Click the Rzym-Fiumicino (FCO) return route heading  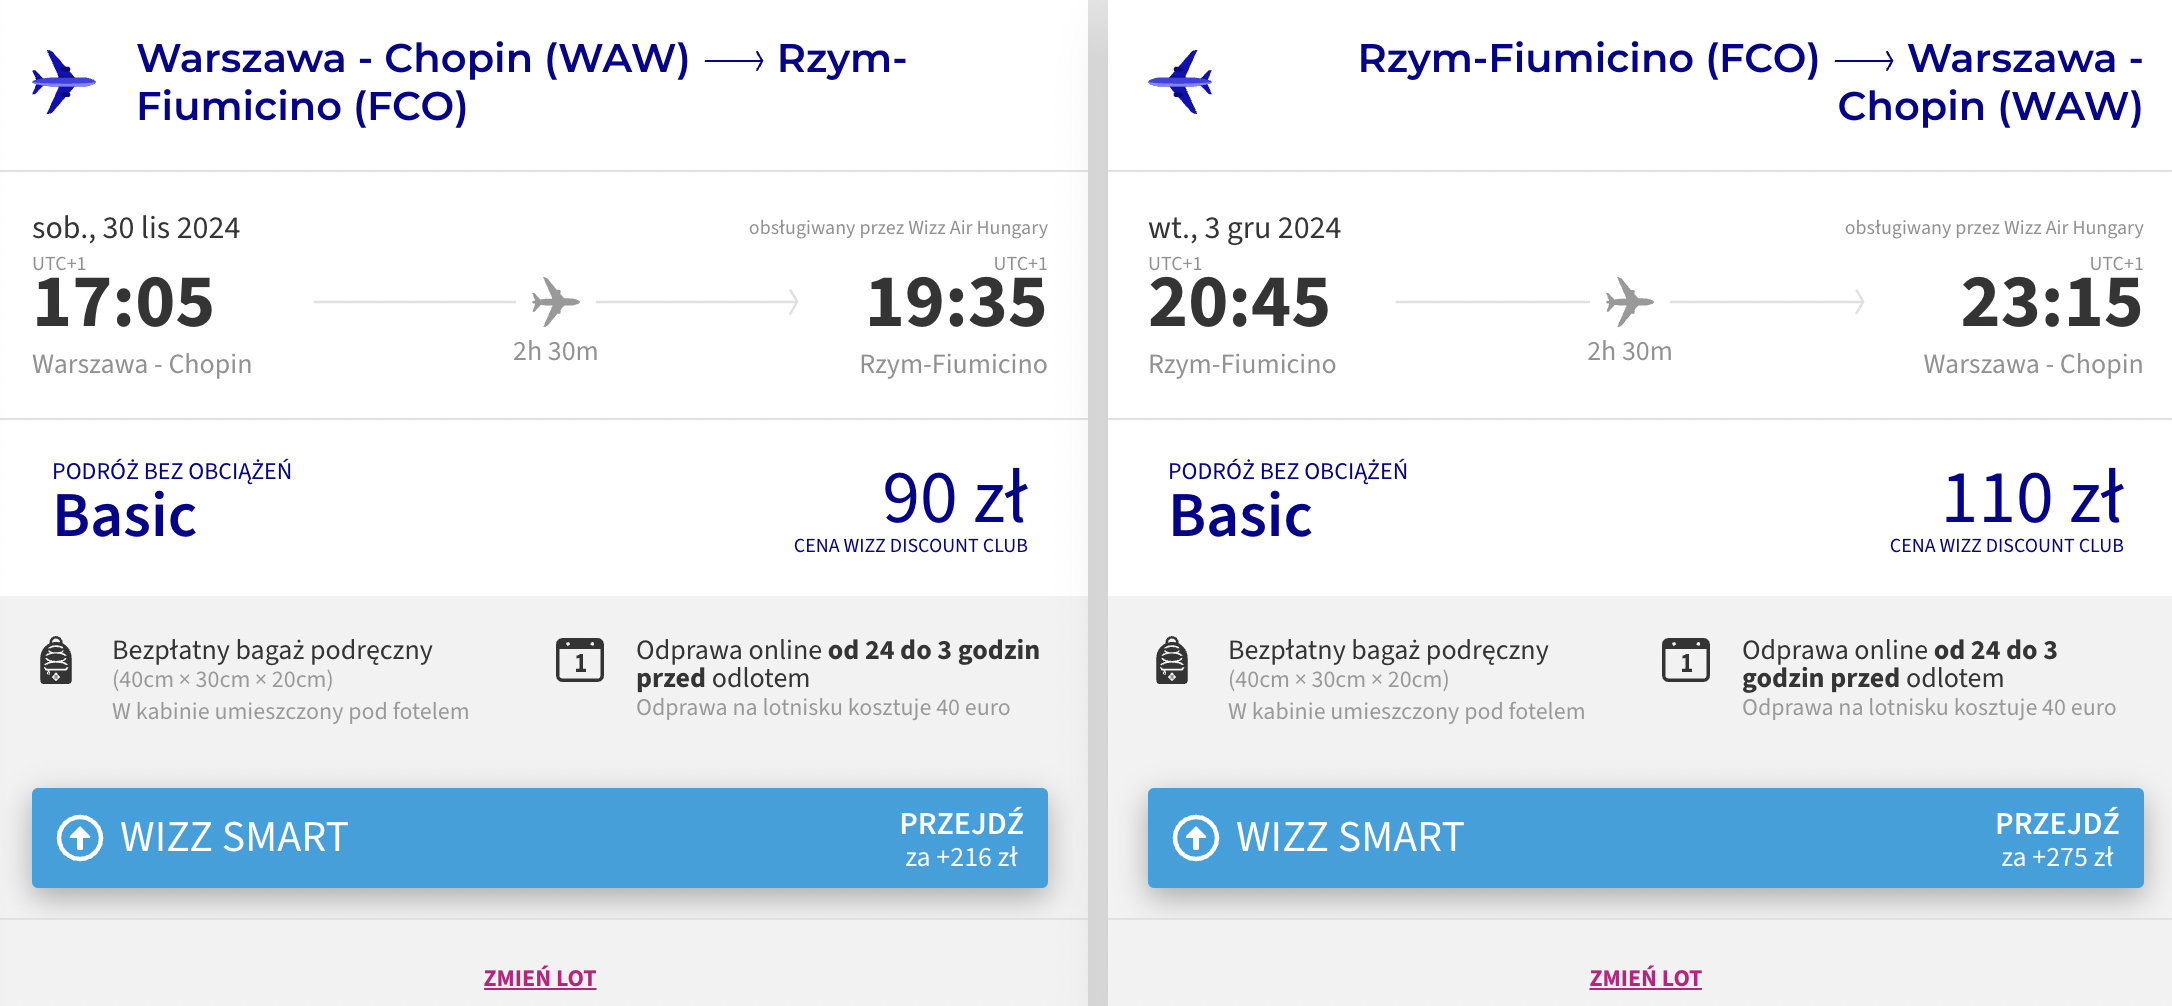pyautogui.click(x=1750, y=82)
